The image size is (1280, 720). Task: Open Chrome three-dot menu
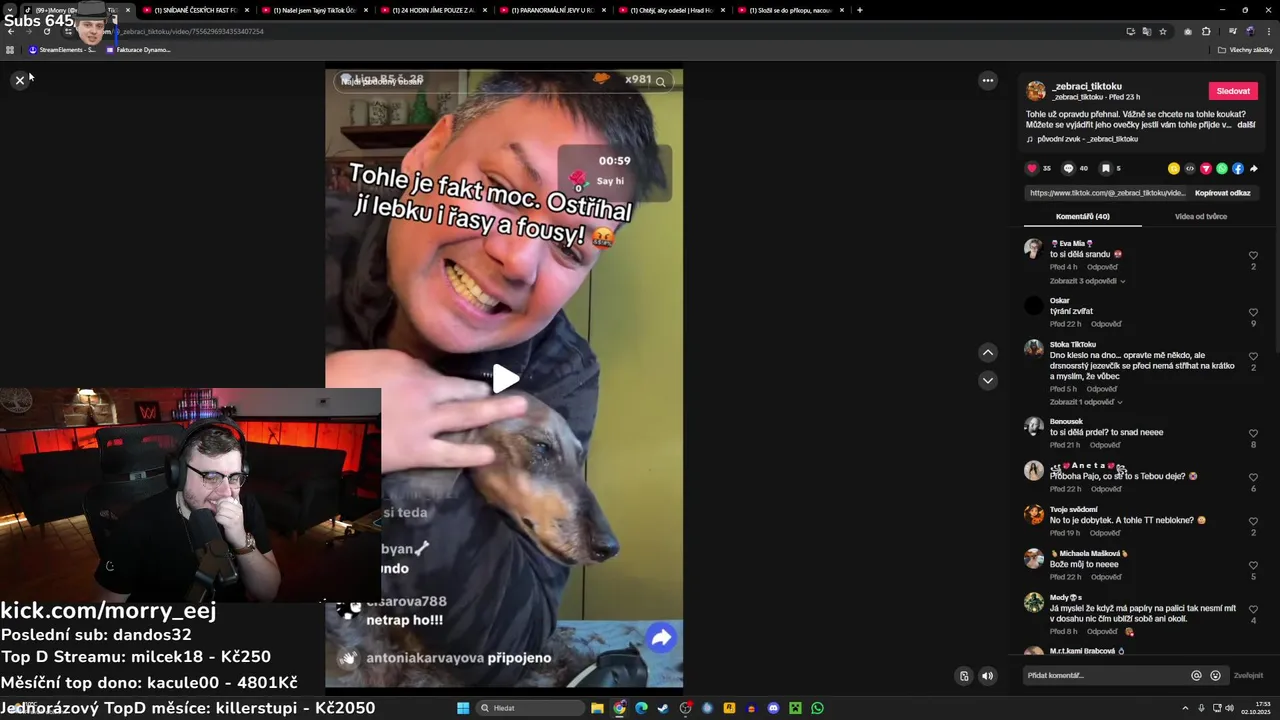[x=1269, y=31]
